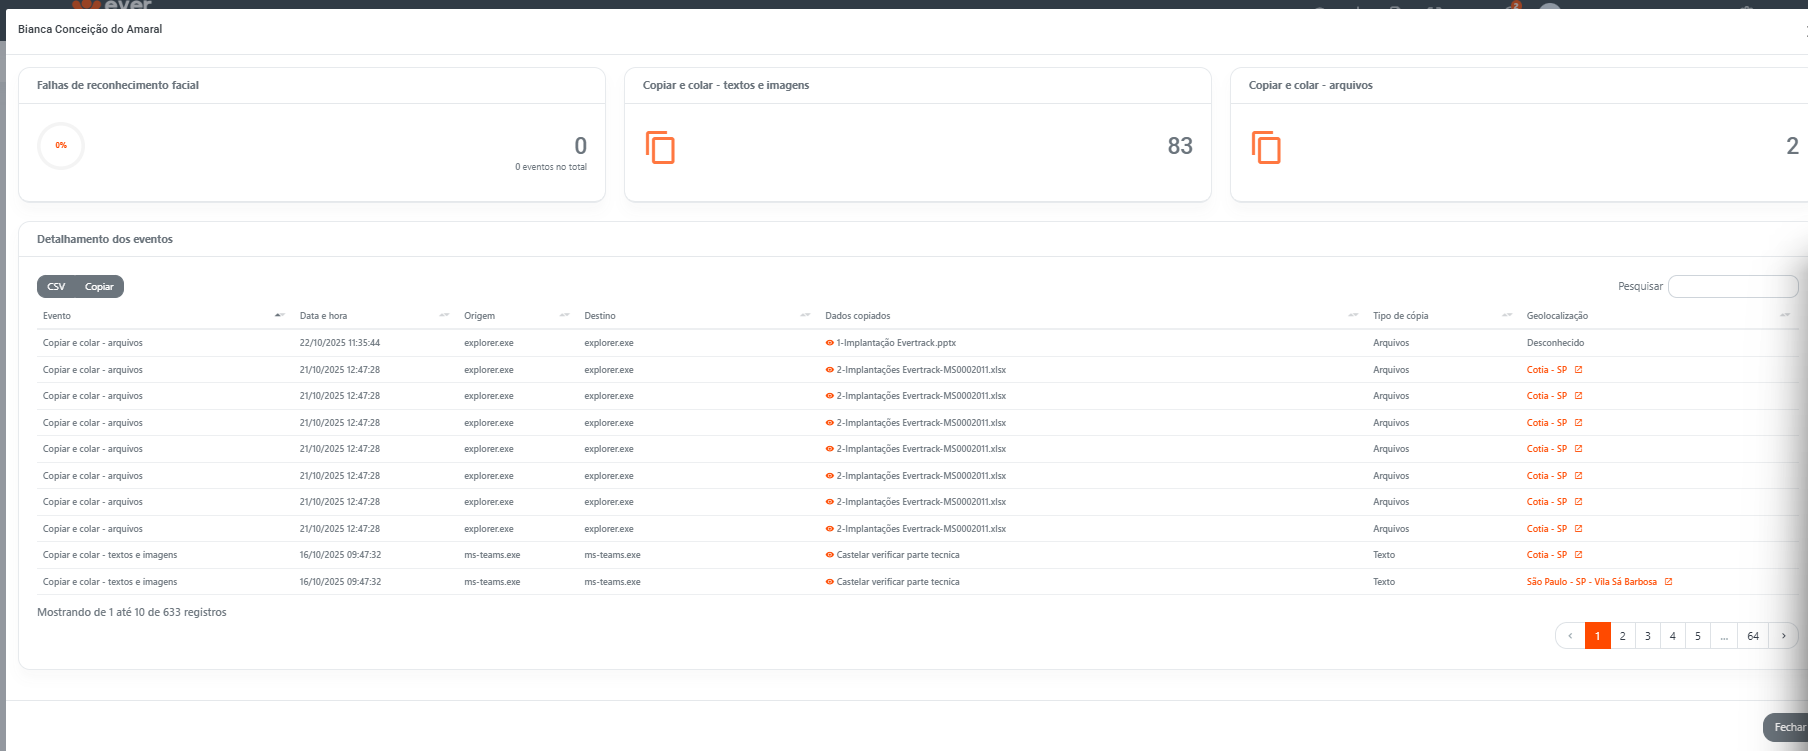Image resolution: width=1808 pixels, height=751 pixels.
Task: Click previous page arrow in pagination
Action: click(x=1570, y=636)
